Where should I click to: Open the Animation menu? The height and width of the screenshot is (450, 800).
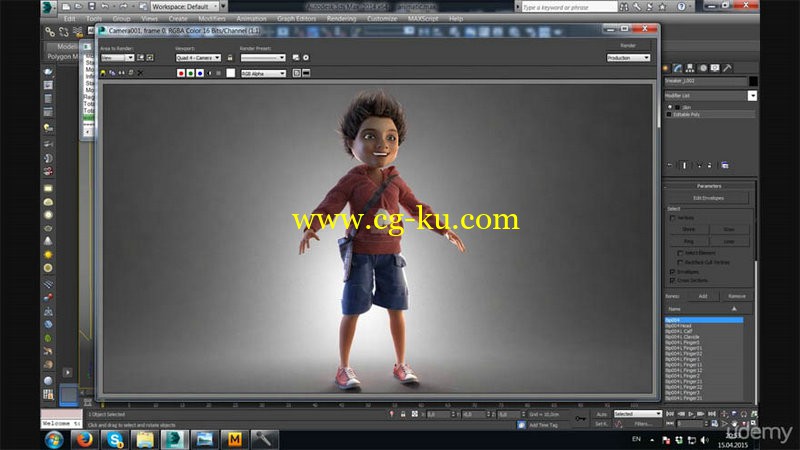click(251, 18)
